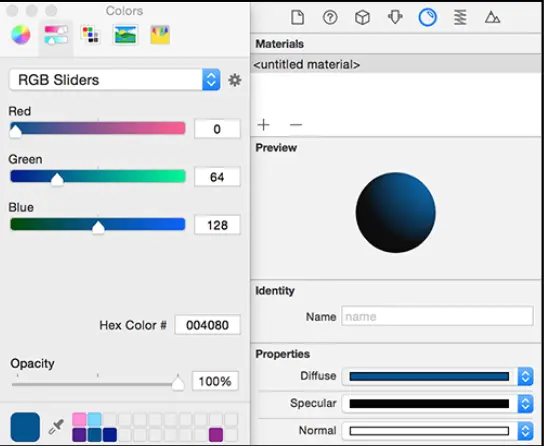Select the Material inspector circle icon
Image resolution: width=544 pixels, height=446 pixels.
pyautogui.click(x=427, y=17)
